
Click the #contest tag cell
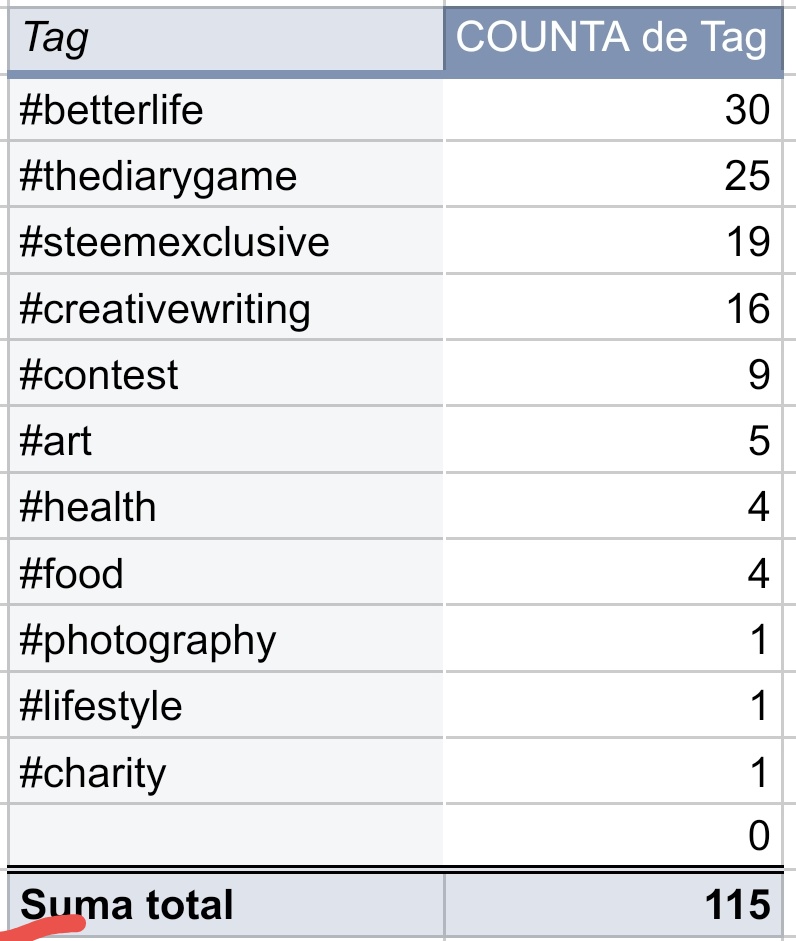[x=225, y=375]
